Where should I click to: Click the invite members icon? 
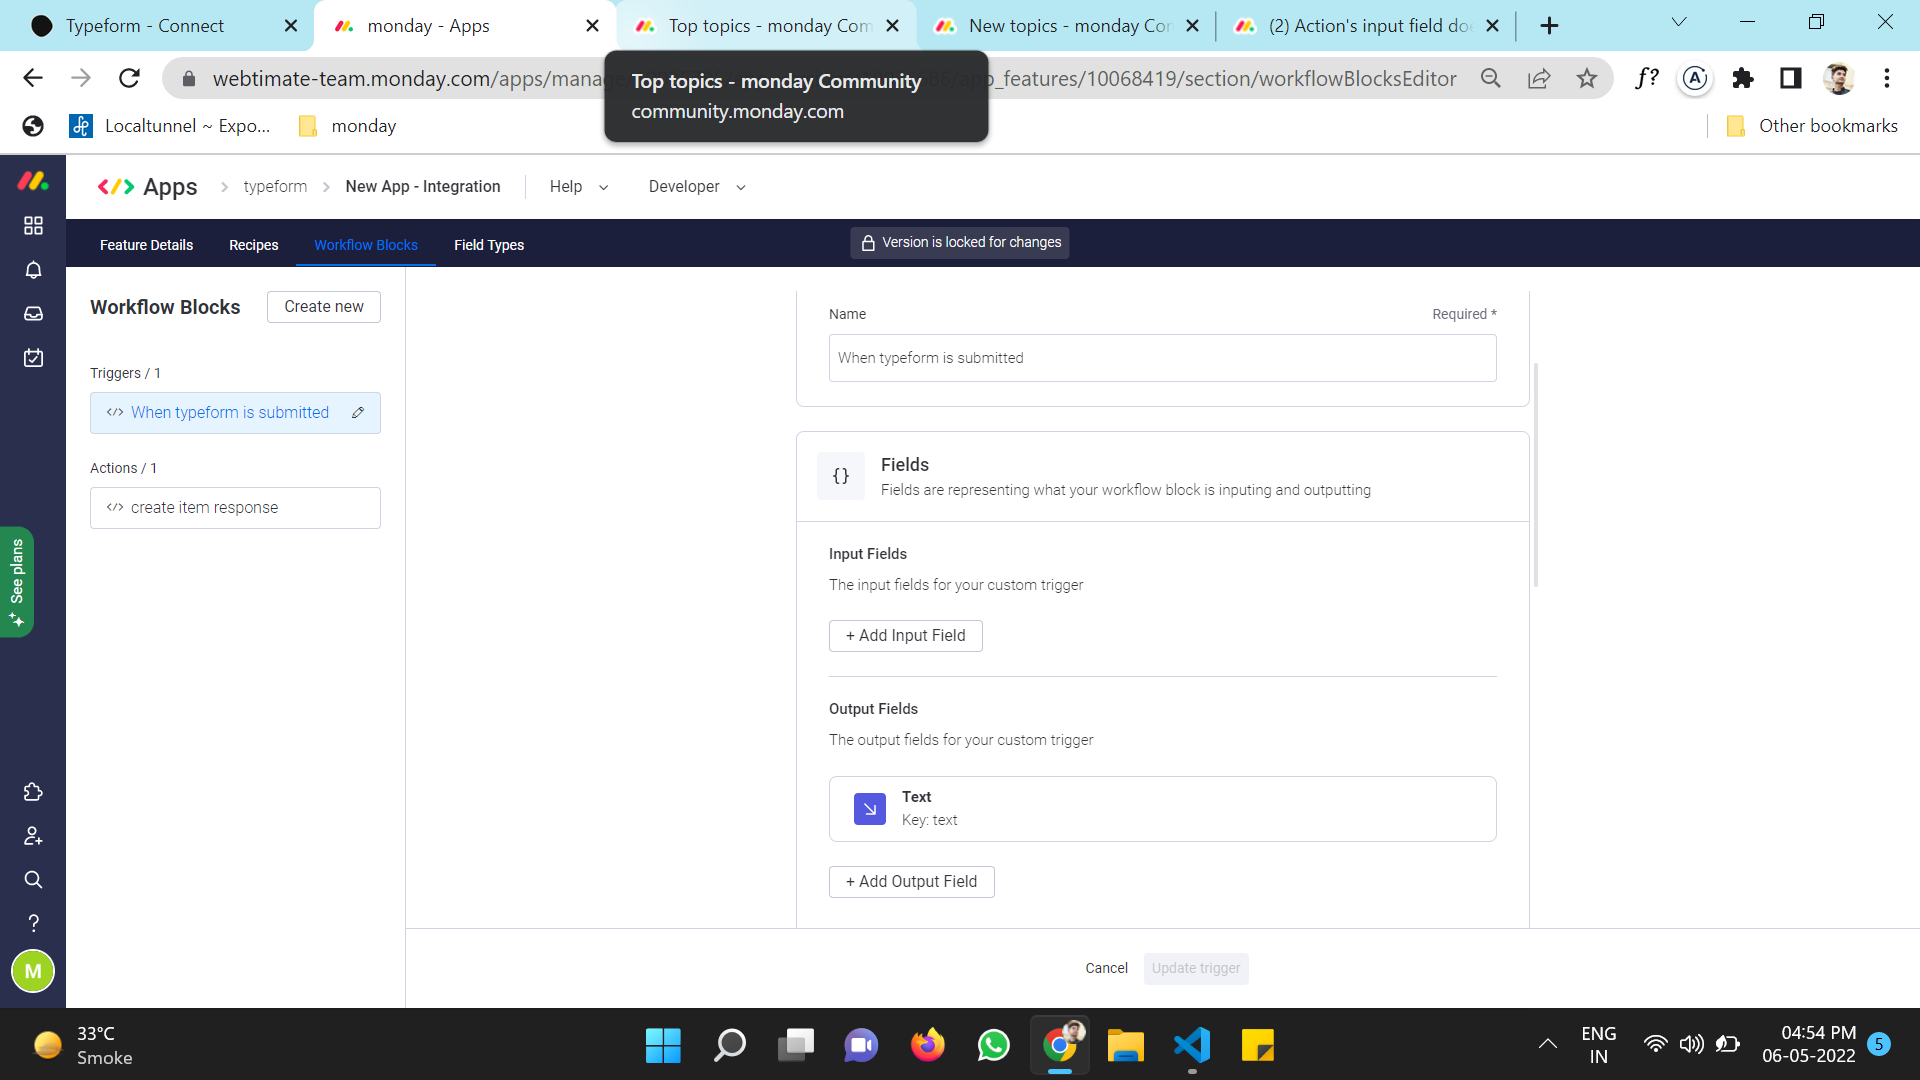33,836
